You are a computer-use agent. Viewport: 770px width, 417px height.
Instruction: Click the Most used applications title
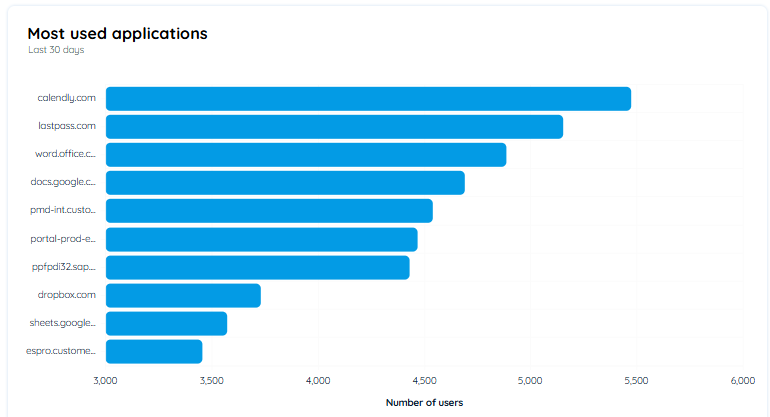pyautogui.click(x=117, y=34)
